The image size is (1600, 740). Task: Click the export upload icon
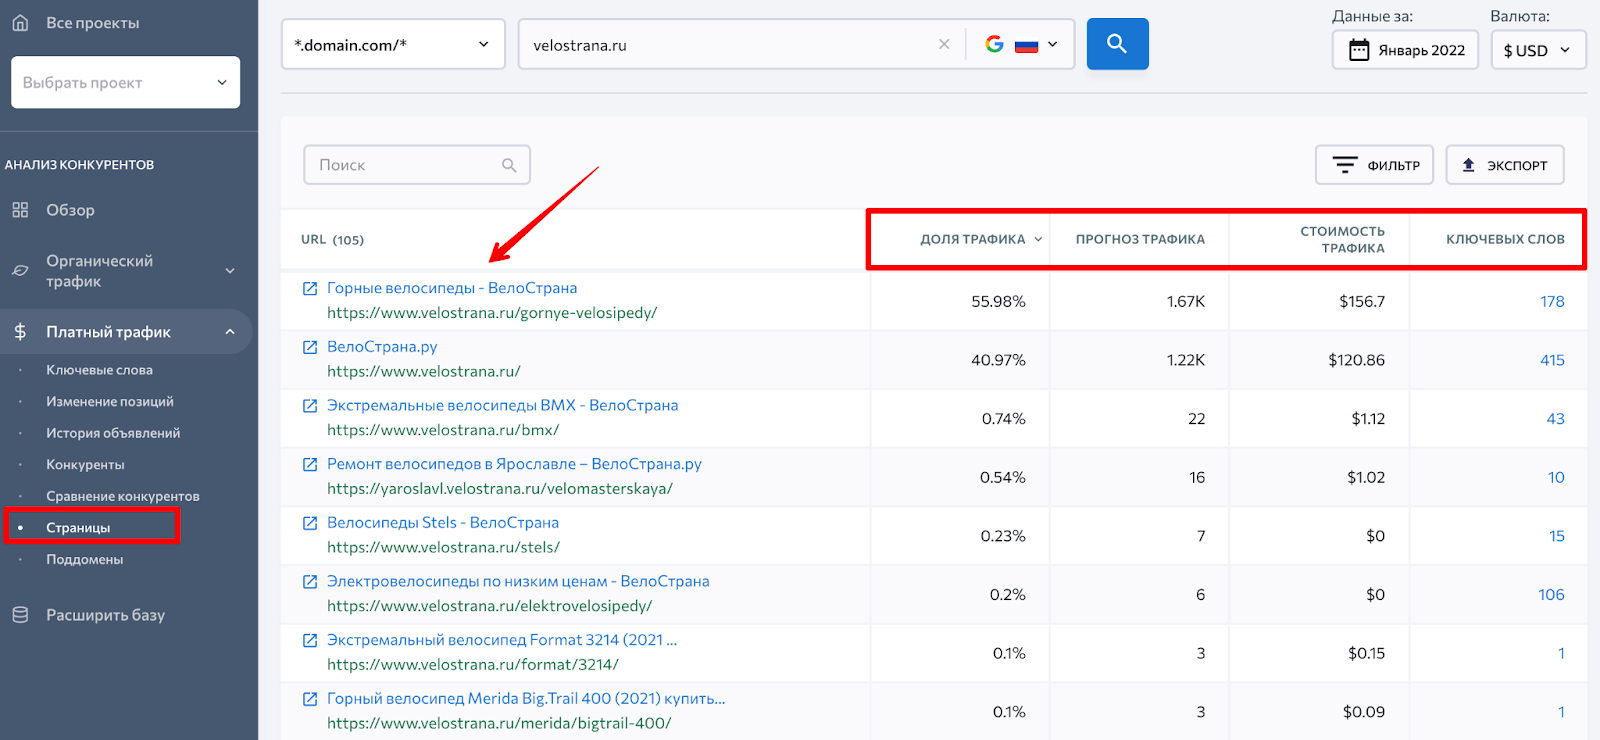[1468, 165]
